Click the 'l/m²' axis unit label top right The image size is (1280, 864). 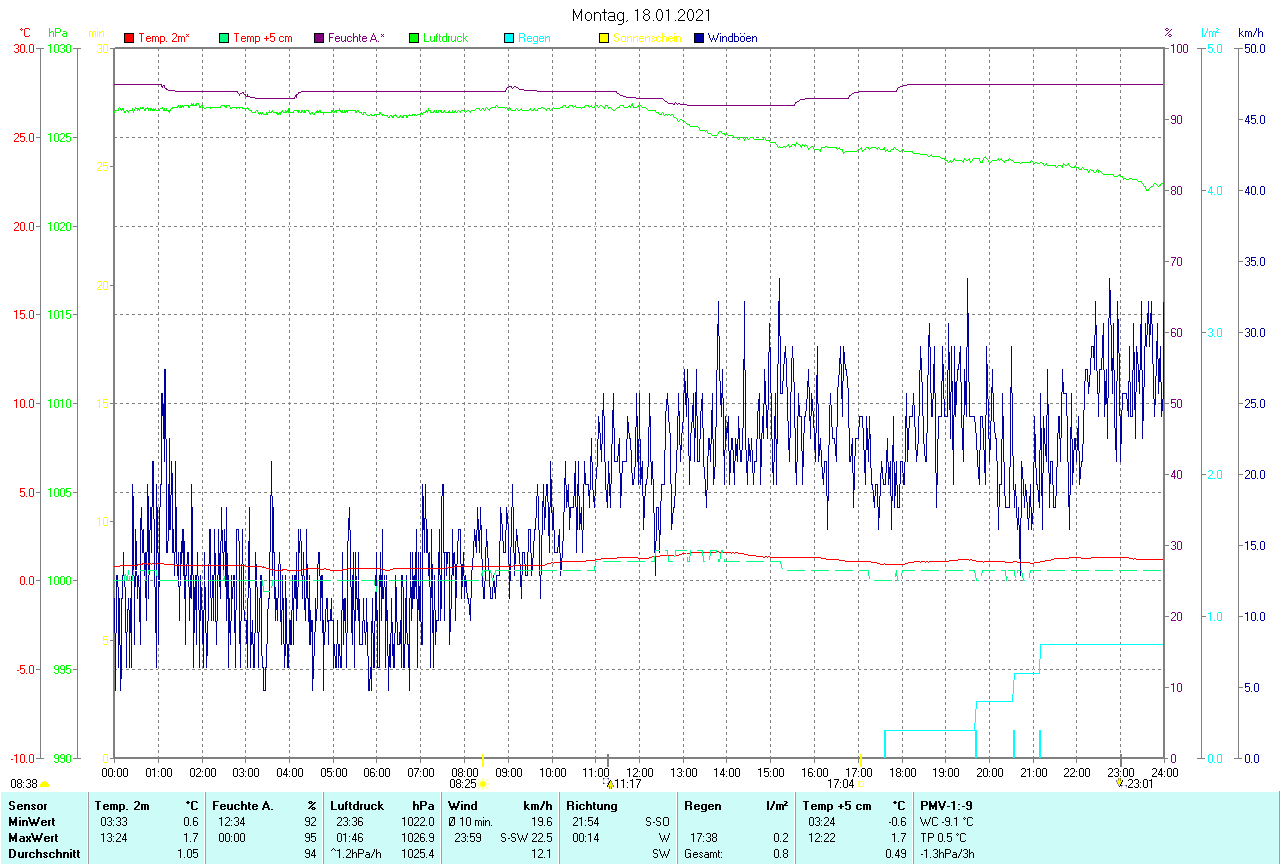[x=1211, y=33]
